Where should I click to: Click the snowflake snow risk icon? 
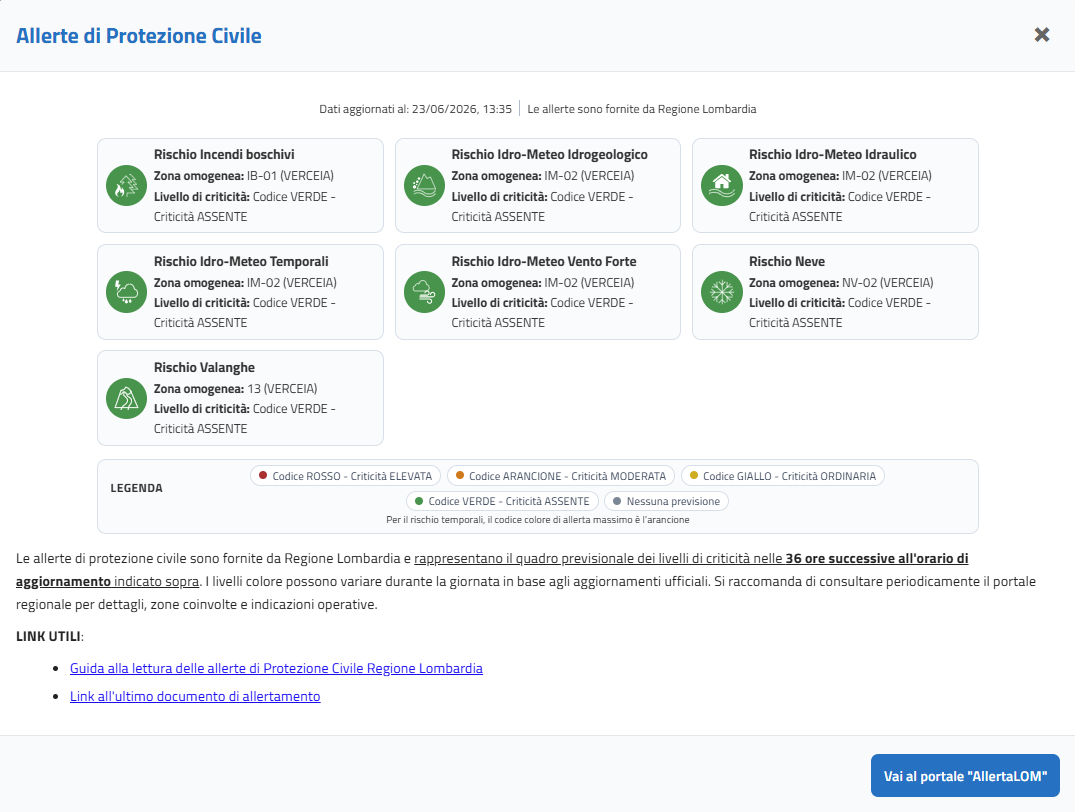click(x=722, y=292)
